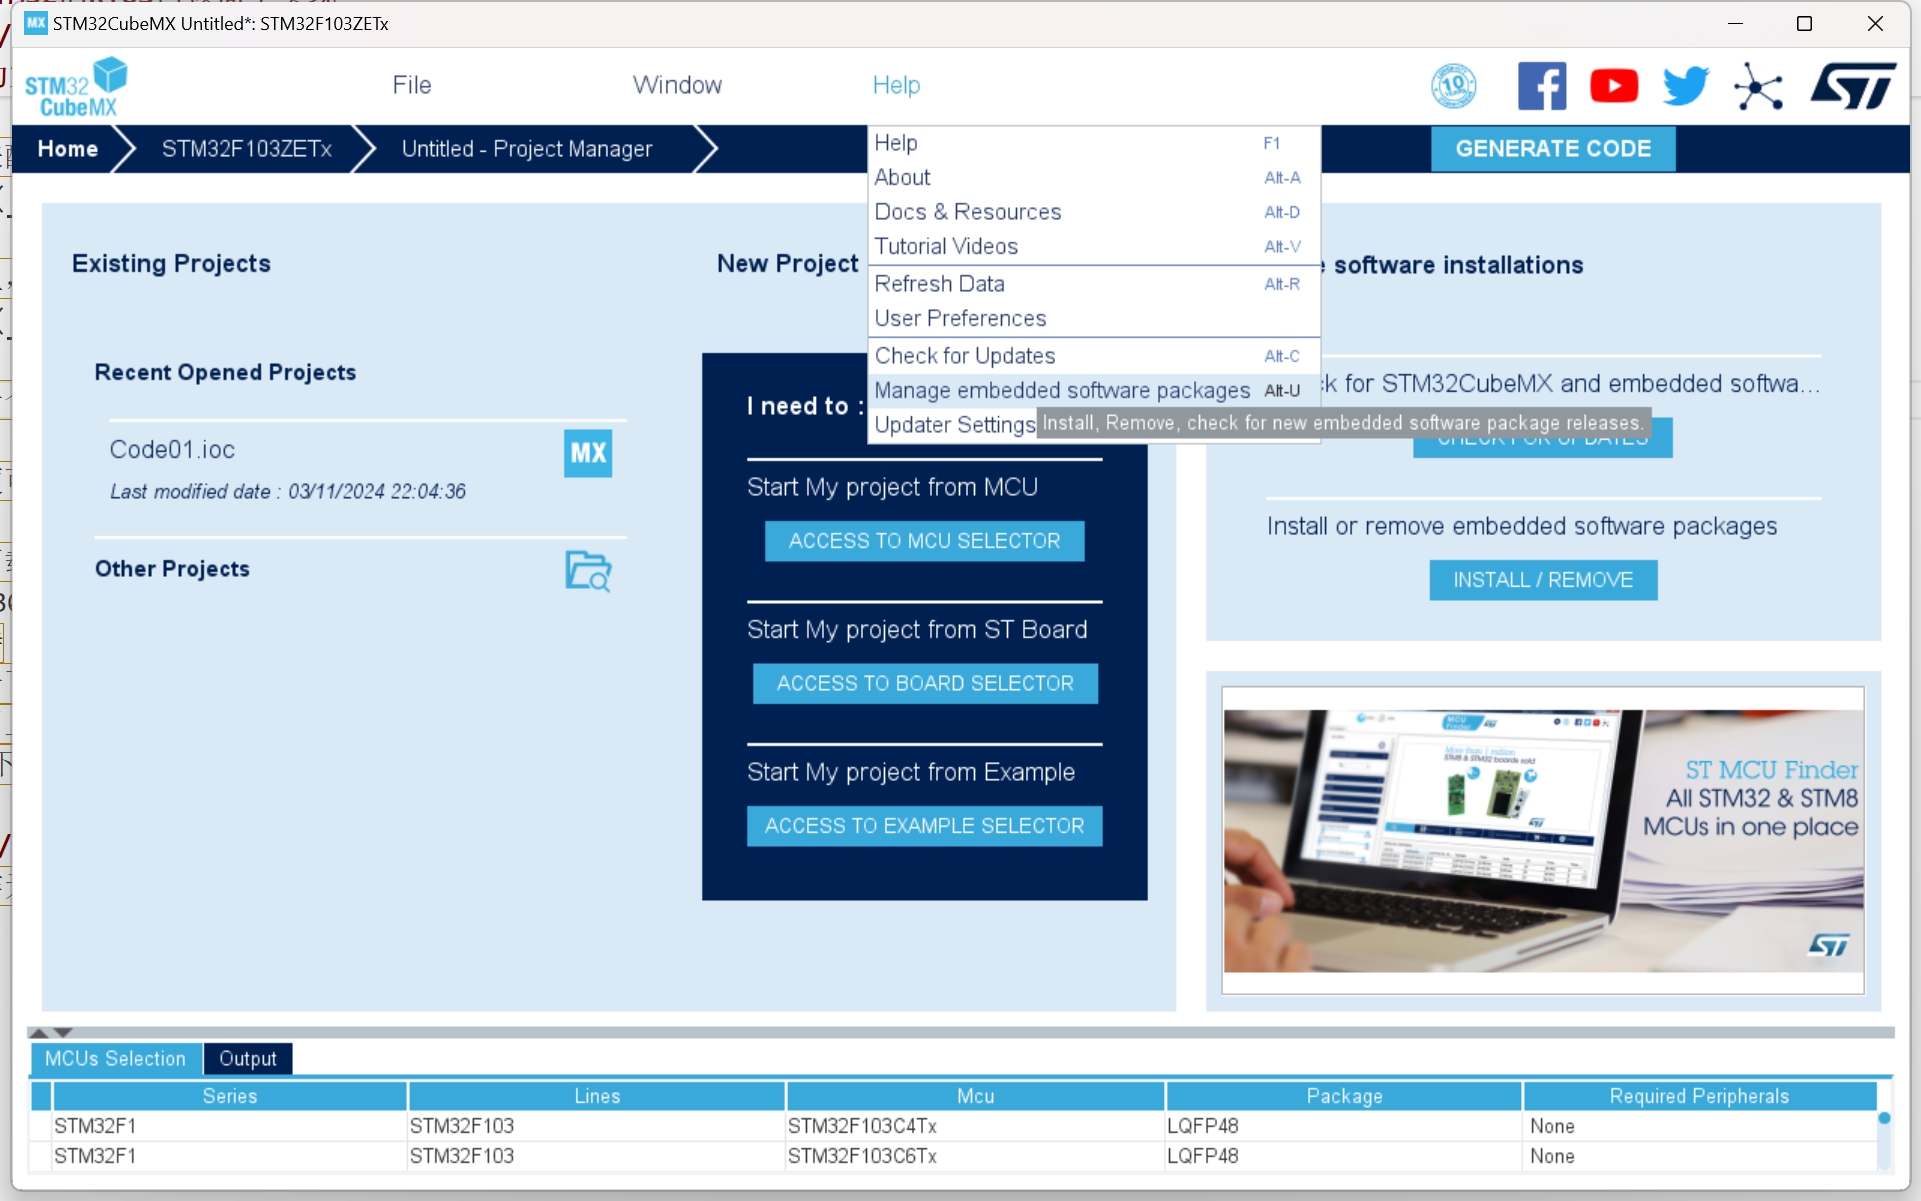The width and height of the screenshot is (1921, 1201).
Task: Select the STM32F103C4Tx table row
Action: click(x=861, y=1126)
